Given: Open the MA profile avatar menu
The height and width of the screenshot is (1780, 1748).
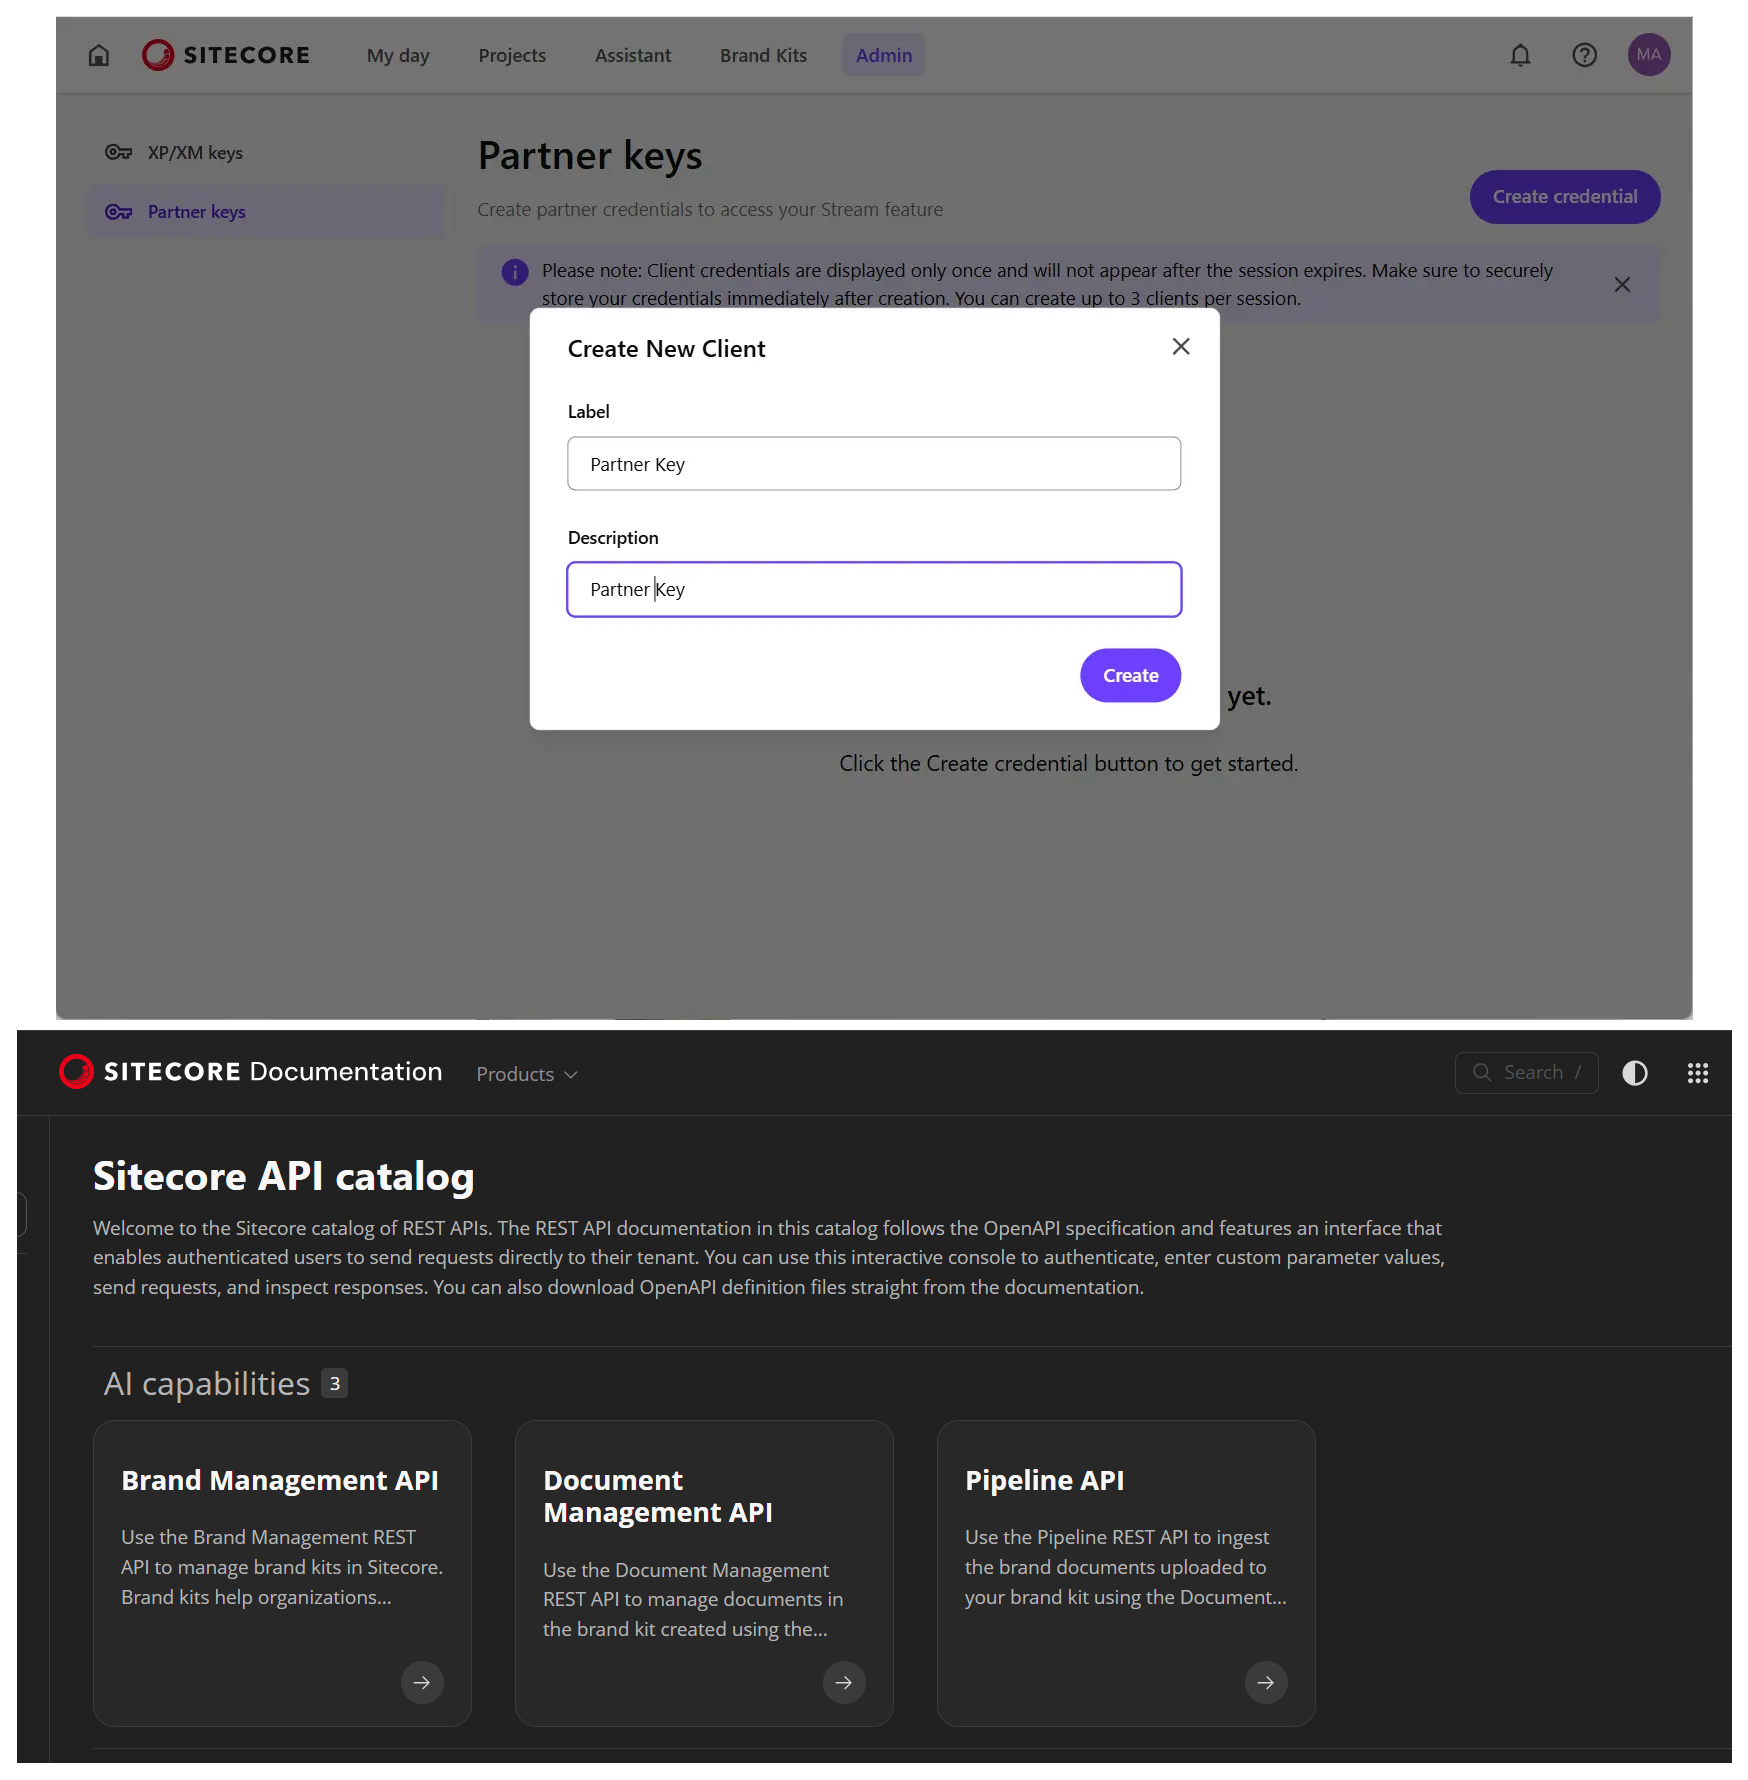Looking at the screenshot, I should tap(1648, 56).
